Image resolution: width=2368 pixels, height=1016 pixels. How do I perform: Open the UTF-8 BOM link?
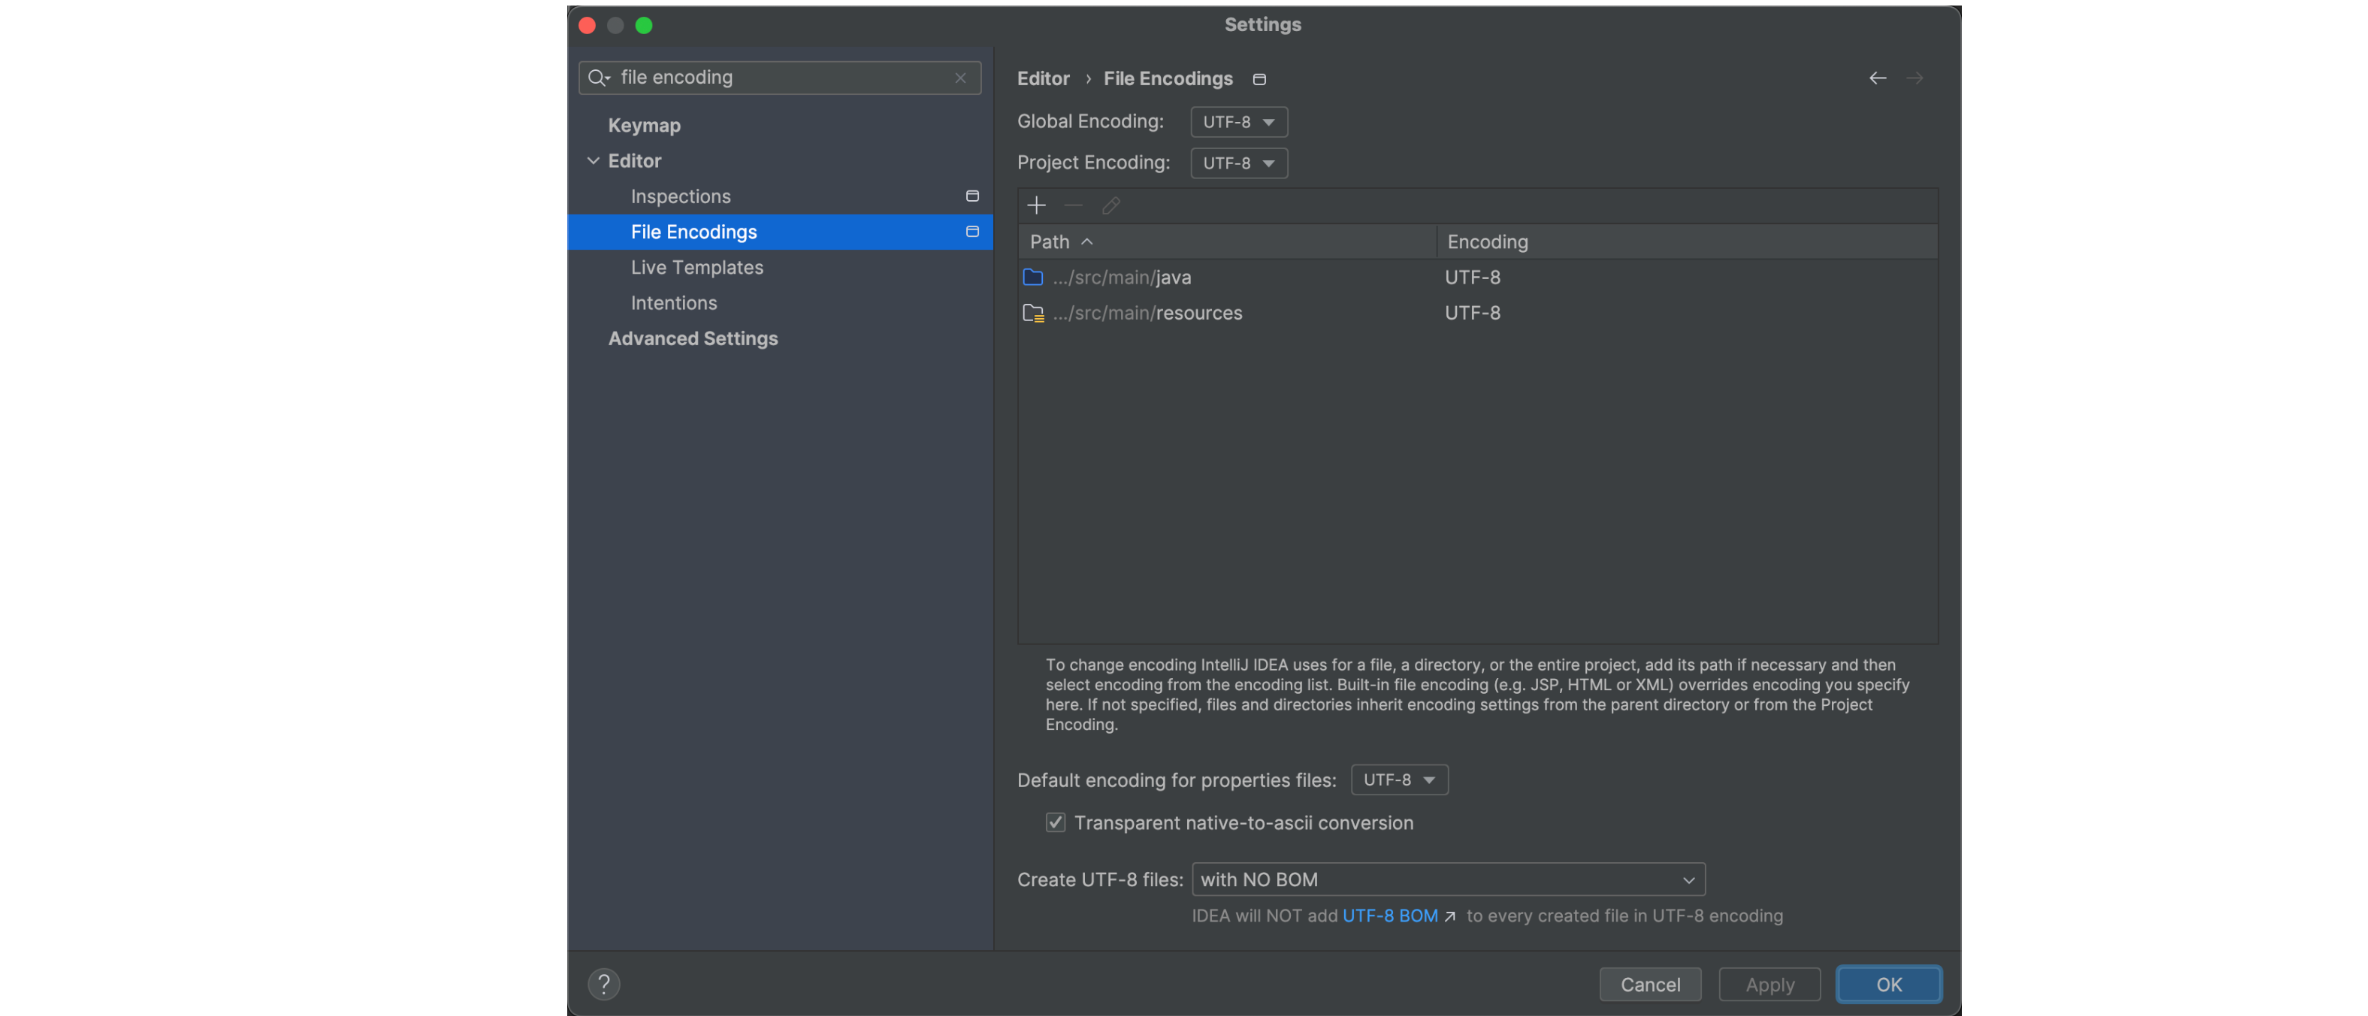(x=1390, y=916)
